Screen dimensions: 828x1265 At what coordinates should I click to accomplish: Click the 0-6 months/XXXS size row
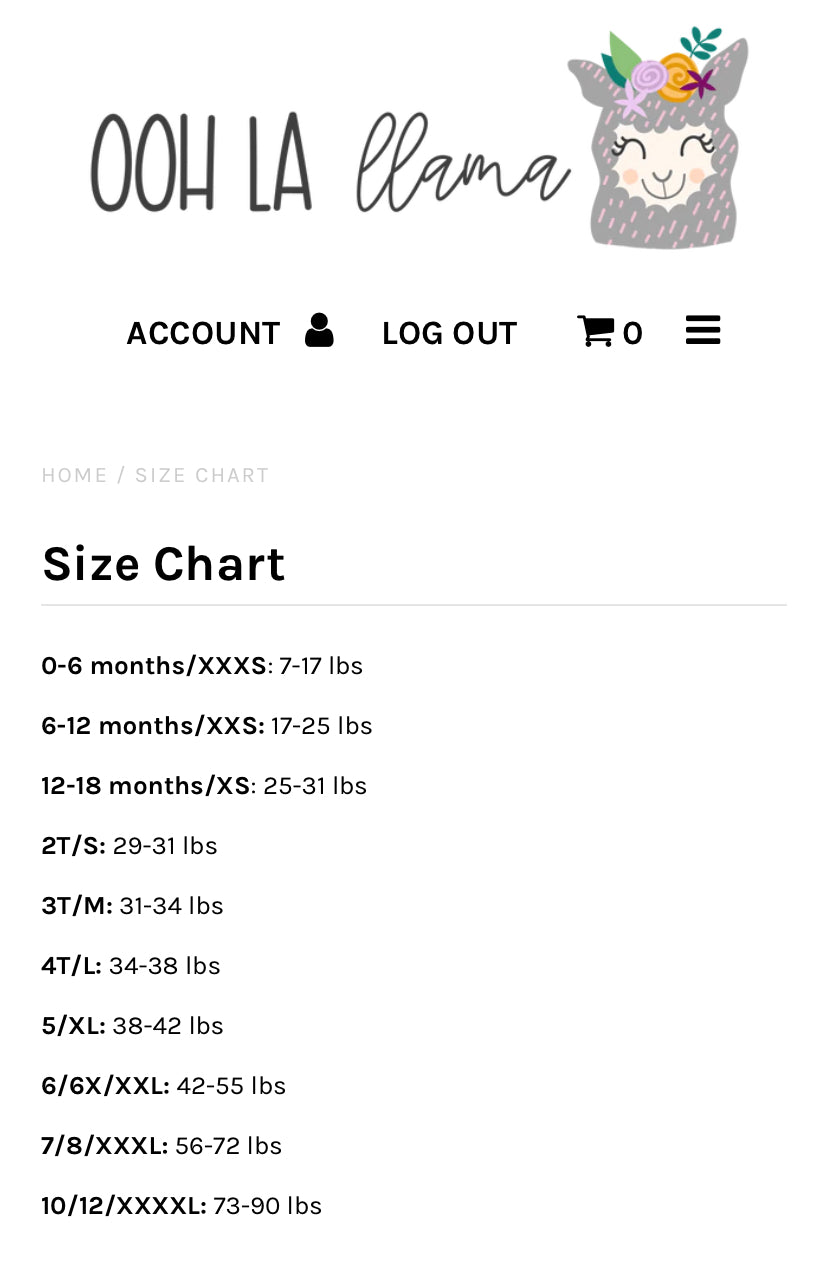(x=202, y=666)
